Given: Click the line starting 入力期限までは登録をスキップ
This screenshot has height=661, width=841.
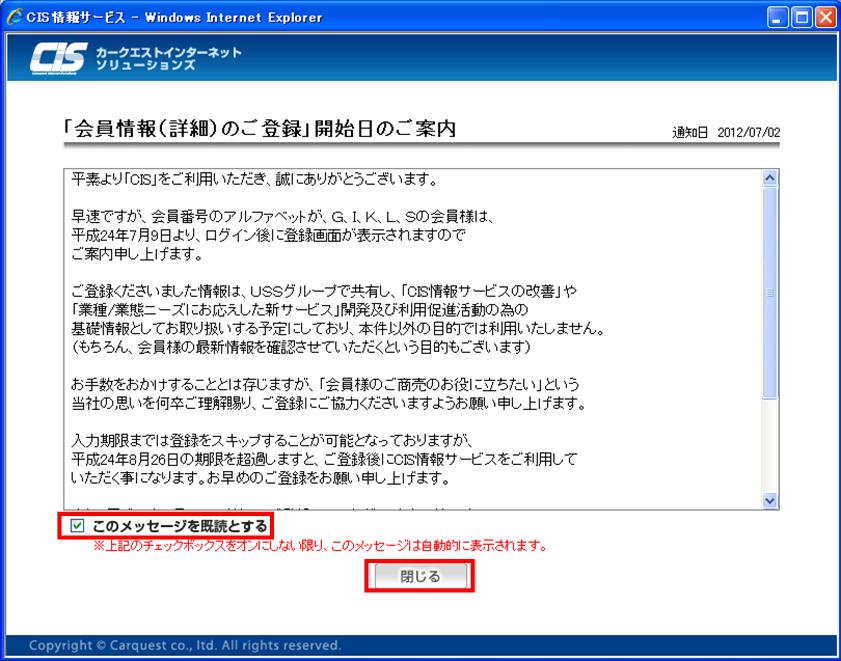Looking at the screenshot, I should coord(271,440).
